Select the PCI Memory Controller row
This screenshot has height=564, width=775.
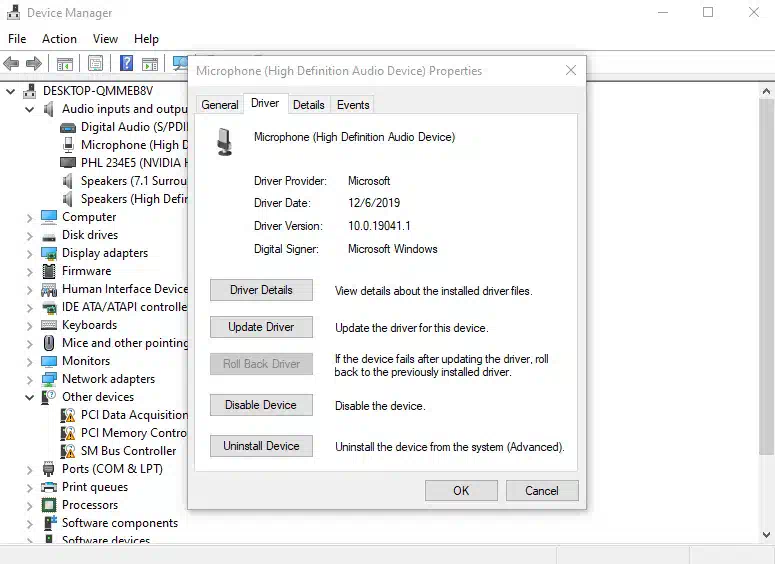(x=124, y=433)
